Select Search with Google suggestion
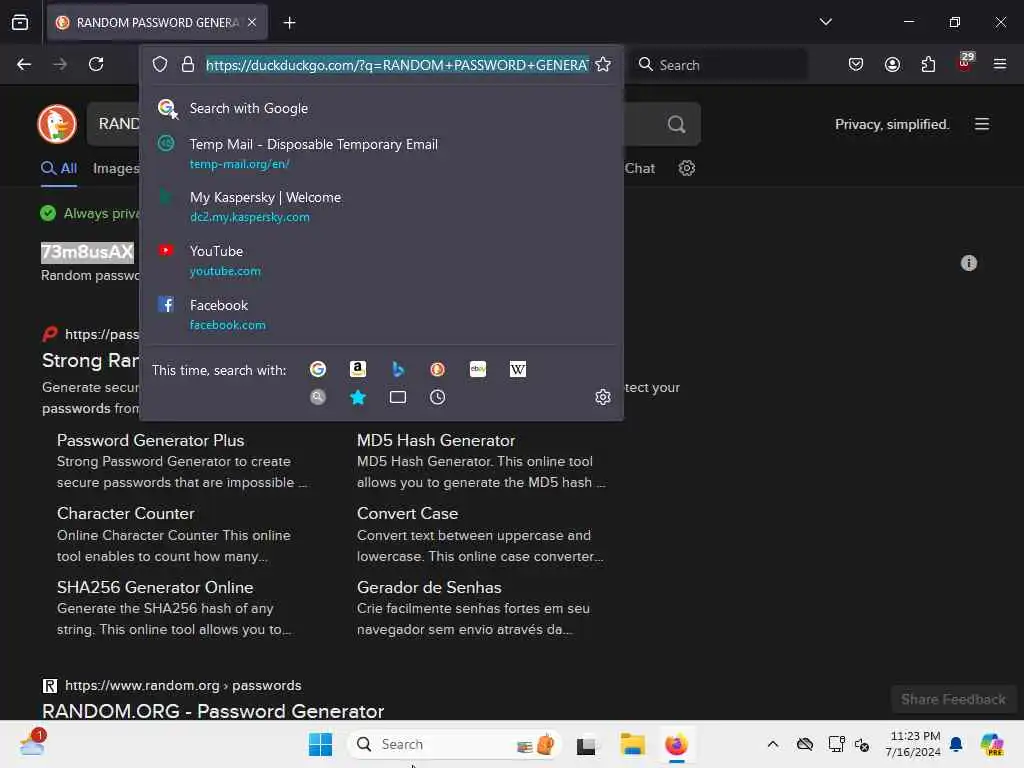The image size is (1024, 768). tap(381, 108)
